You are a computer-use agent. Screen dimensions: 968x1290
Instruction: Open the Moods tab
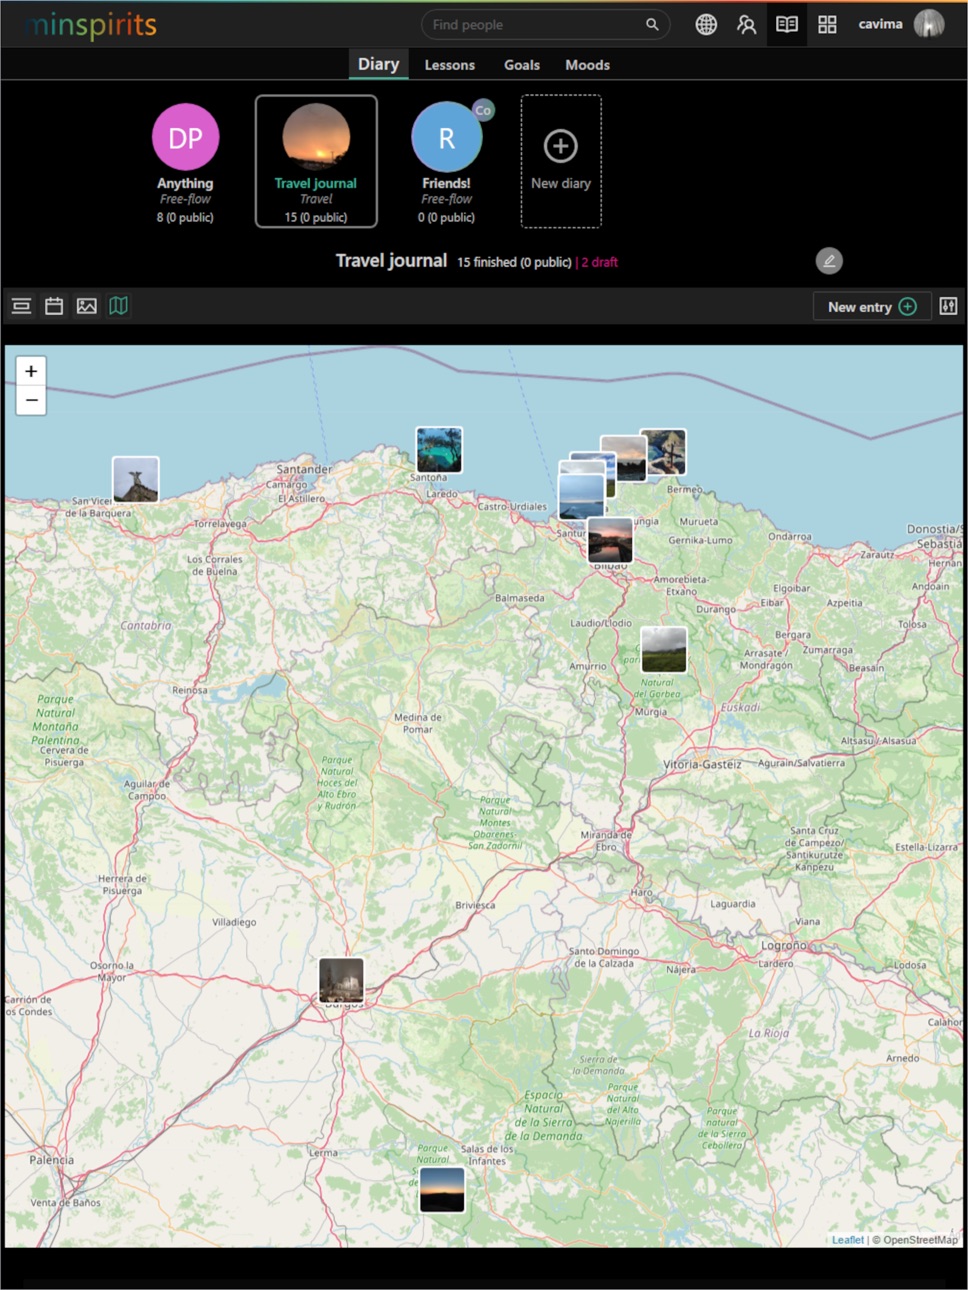(x=587, y=65)
